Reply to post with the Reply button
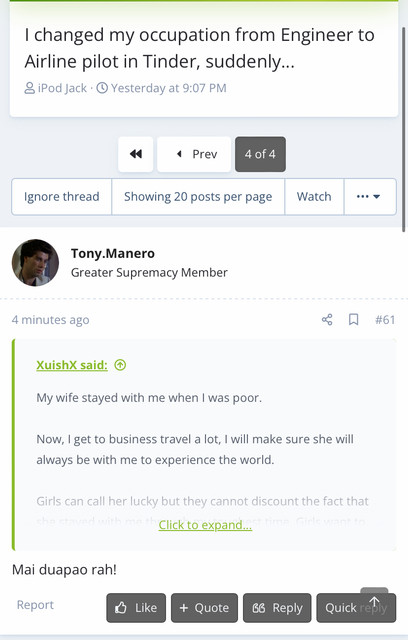The height and width of the screenshot is (640, 408). click(x=277, y=608)
